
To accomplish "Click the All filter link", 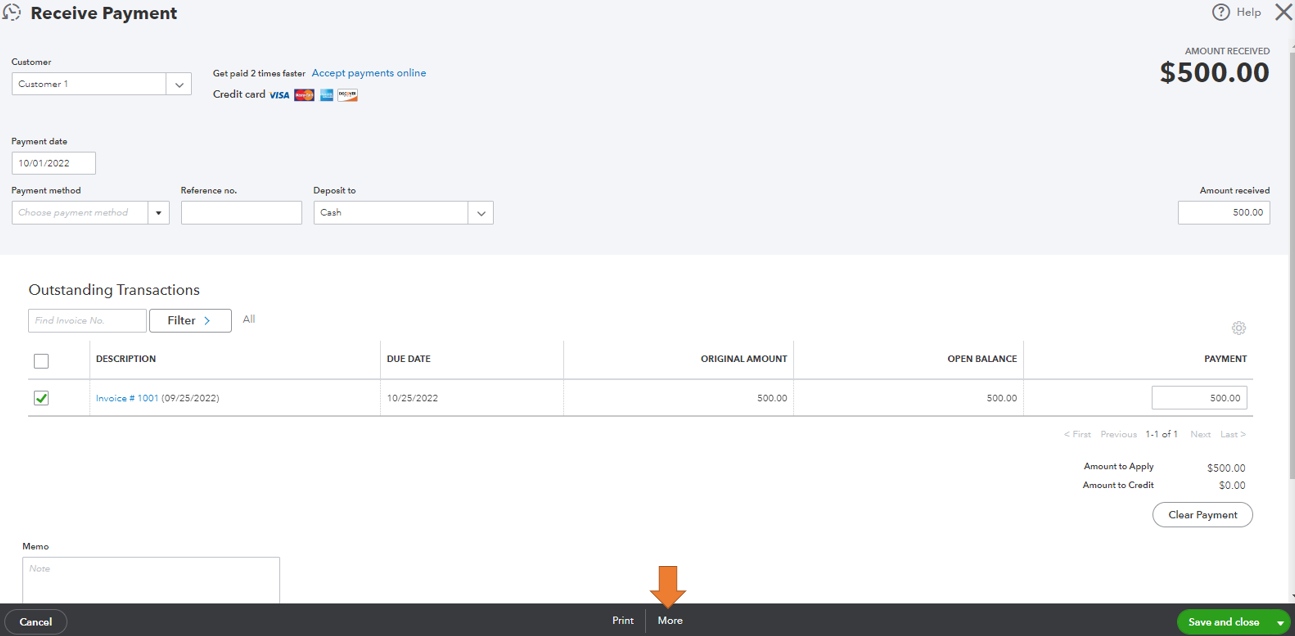I will pos(249,319).
